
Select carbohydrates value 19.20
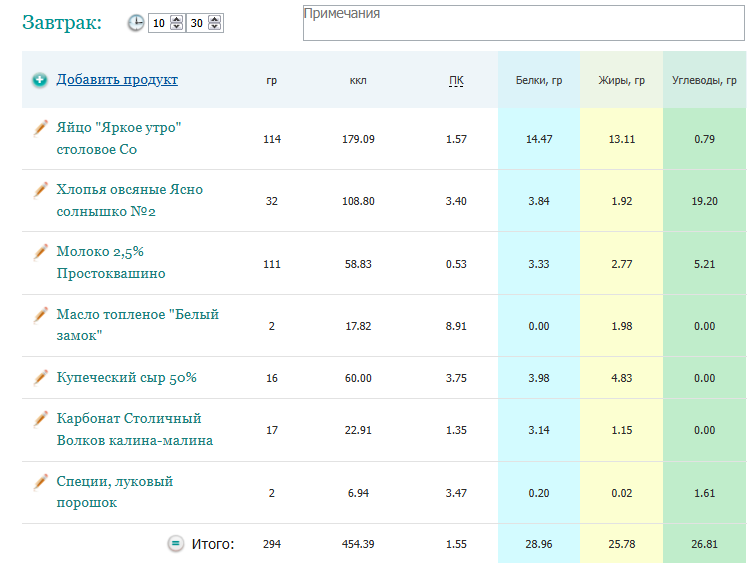pyautogui.click(x=705, y=201)
